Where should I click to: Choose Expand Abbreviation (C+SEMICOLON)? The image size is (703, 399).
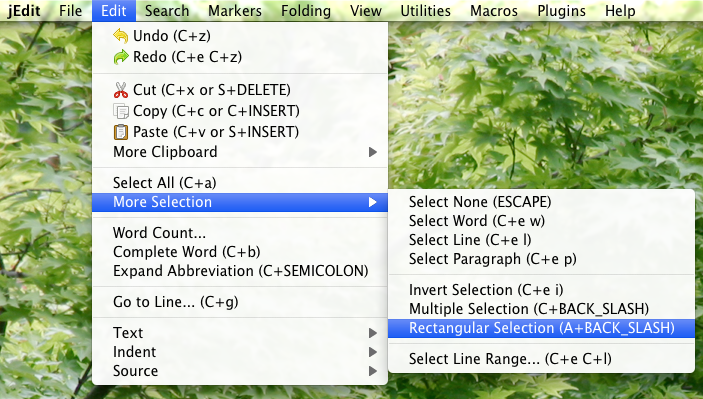(240, 271)
